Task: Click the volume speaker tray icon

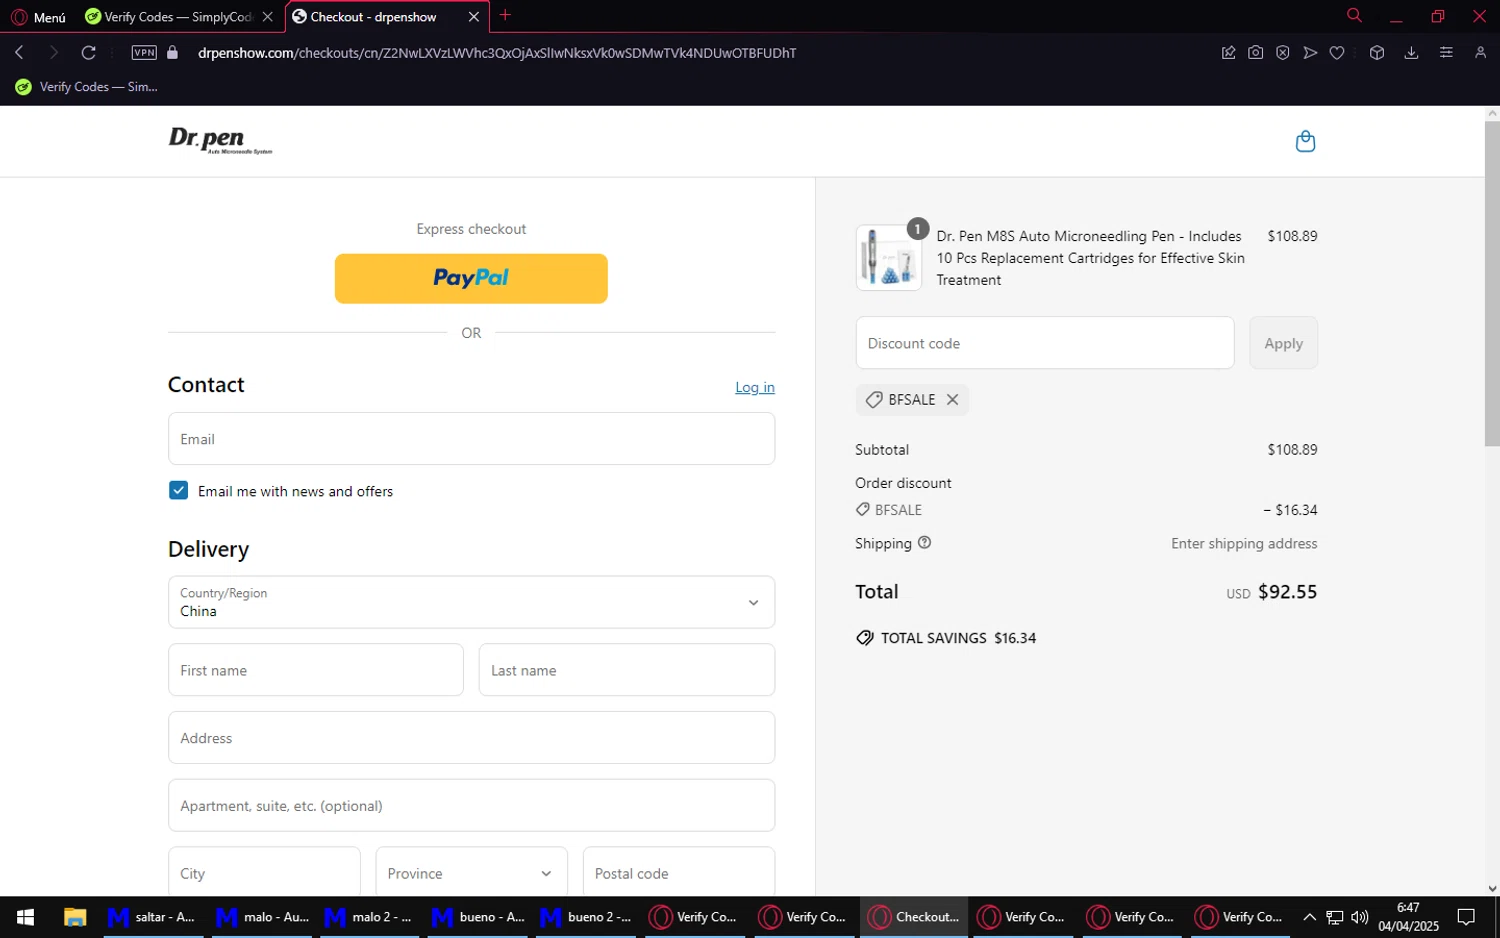Action: pos(1359,917)
